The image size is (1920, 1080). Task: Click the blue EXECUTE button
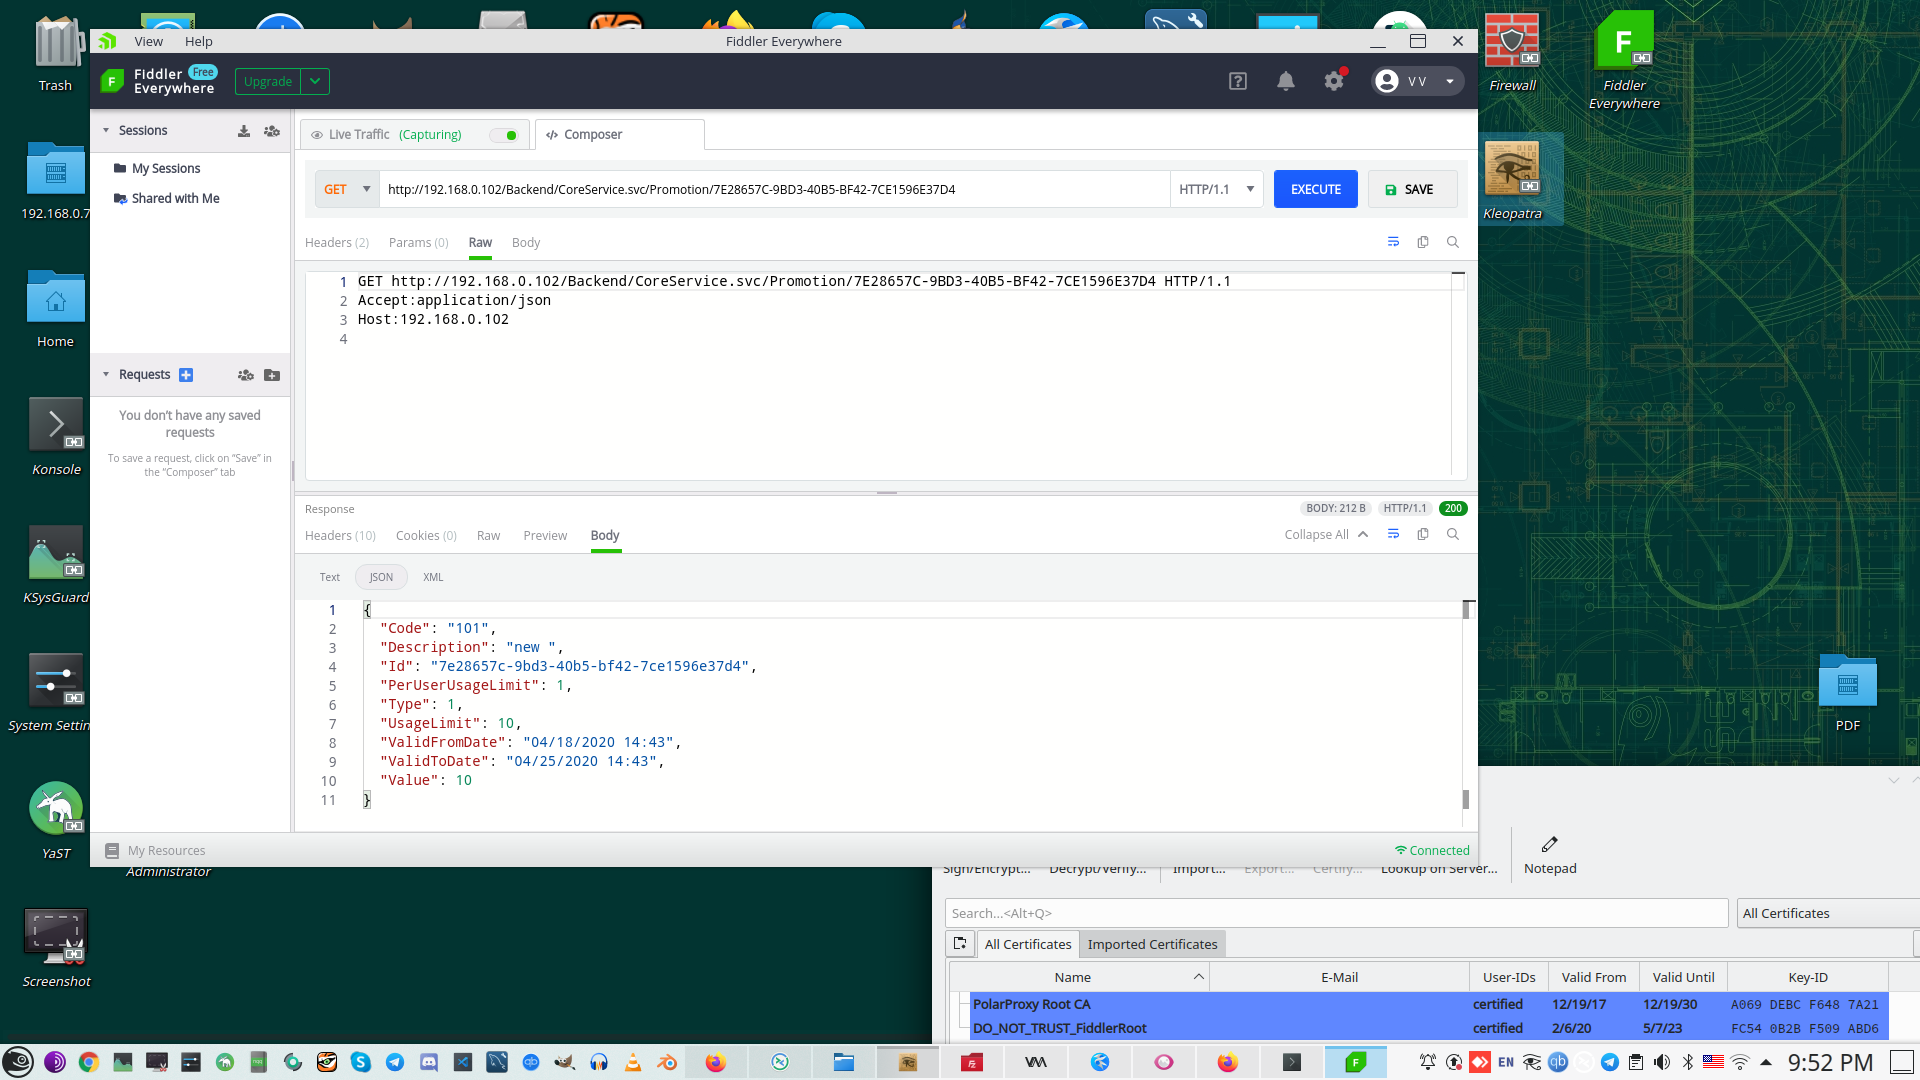coord(1315,189)
